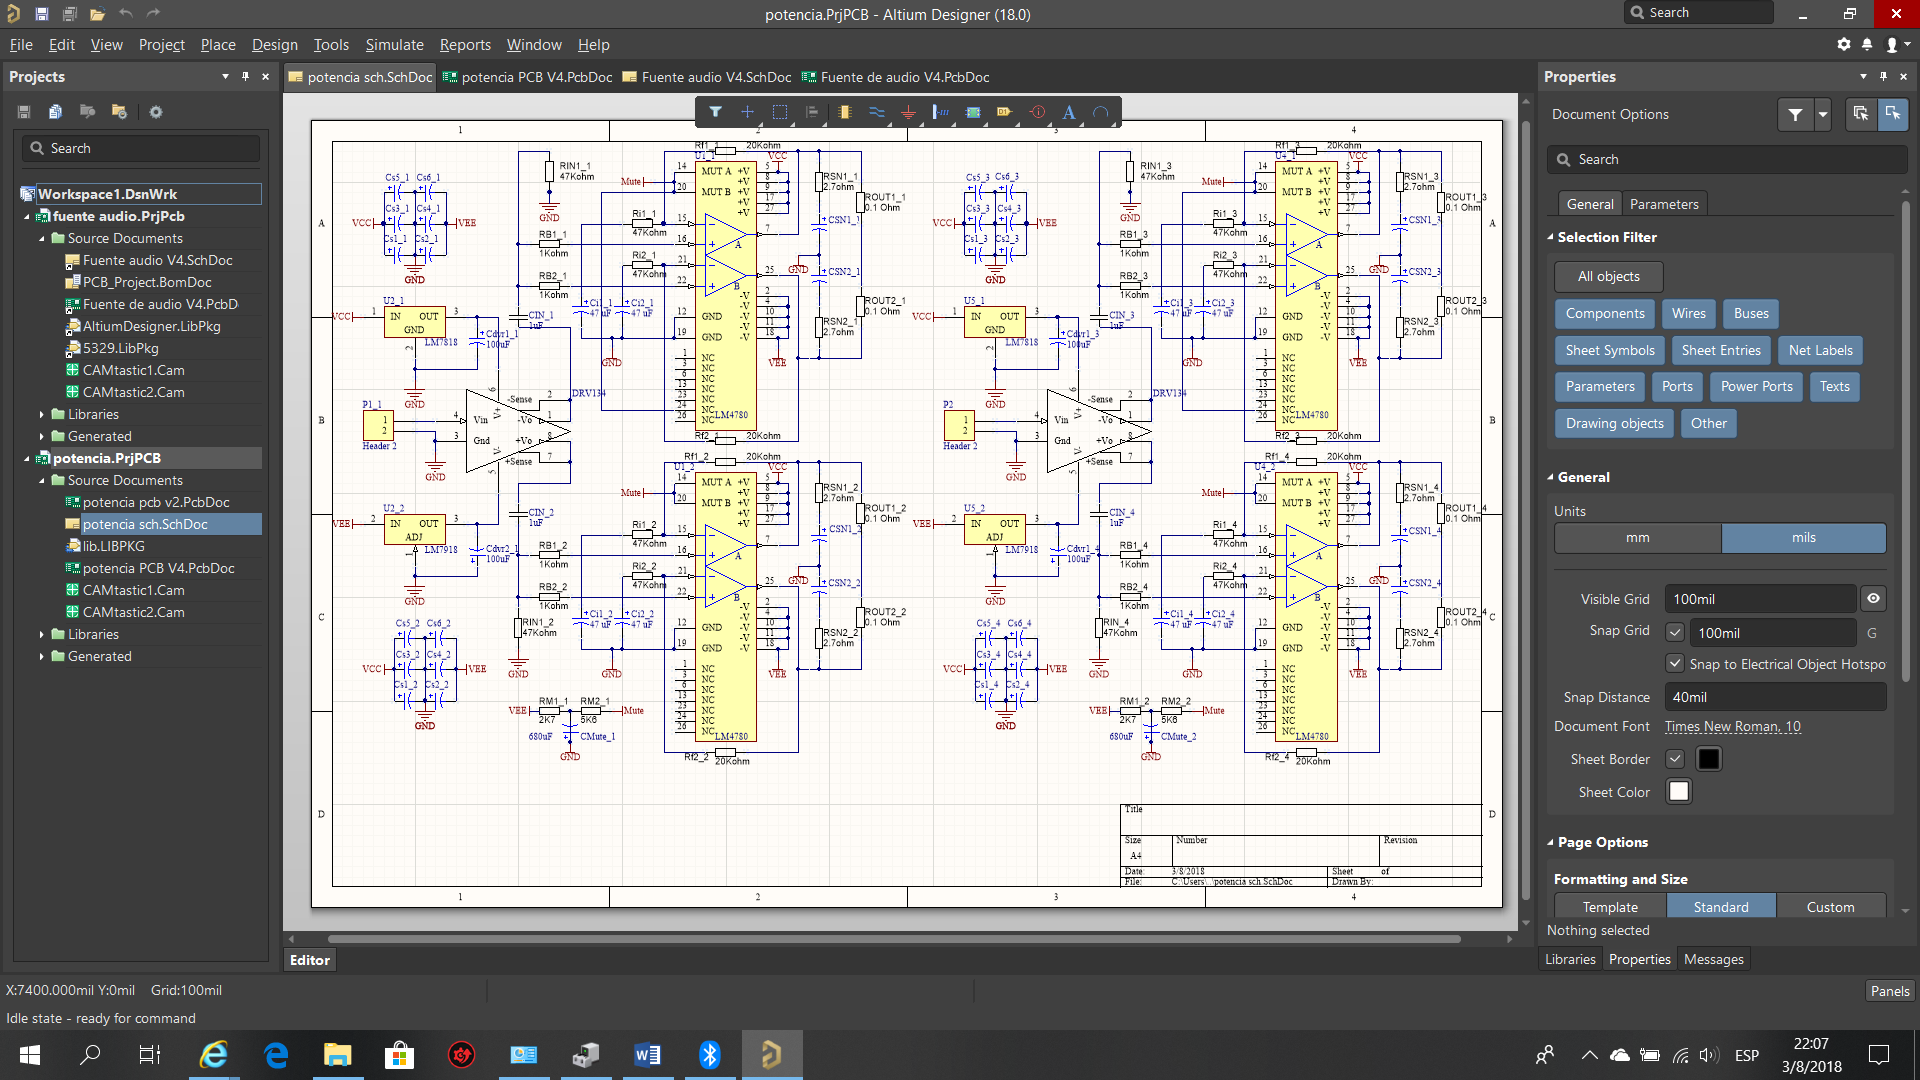This screenshot has width=1920, height=1080.
Task: Click the save icon in Projects panel
Action: [24, 112]
